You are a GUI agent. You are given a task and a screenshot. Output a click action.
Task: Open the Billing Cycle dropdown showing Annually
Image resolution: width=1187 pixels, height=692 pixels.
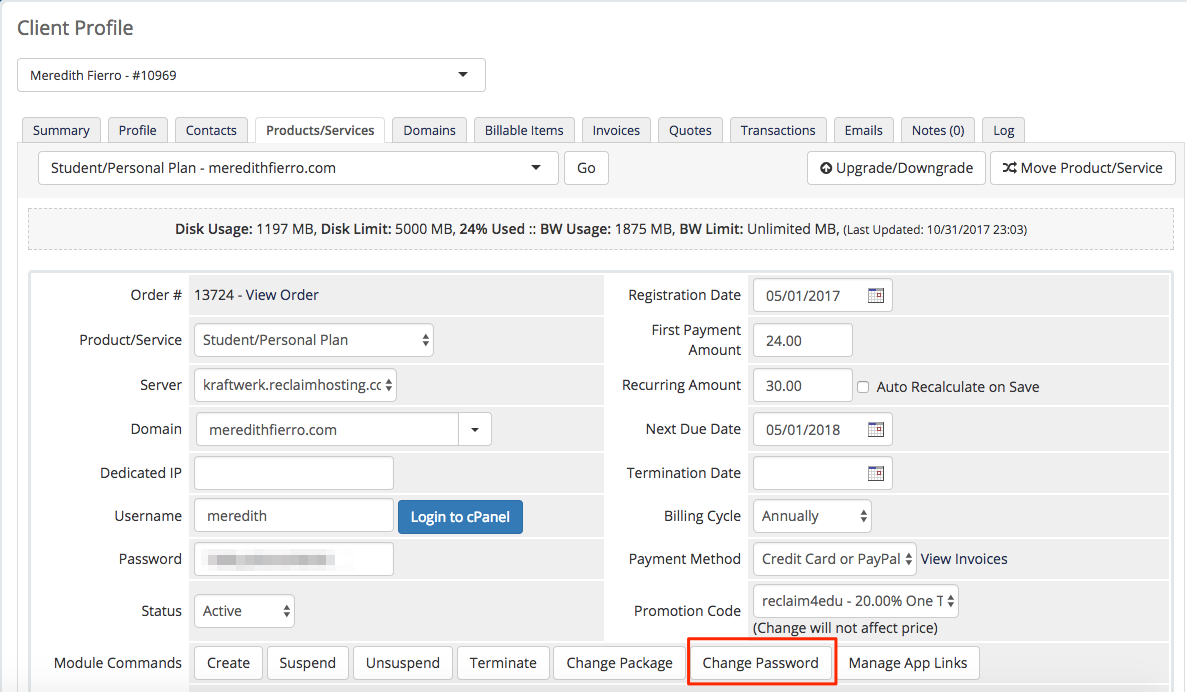click(x=812, y=516)
